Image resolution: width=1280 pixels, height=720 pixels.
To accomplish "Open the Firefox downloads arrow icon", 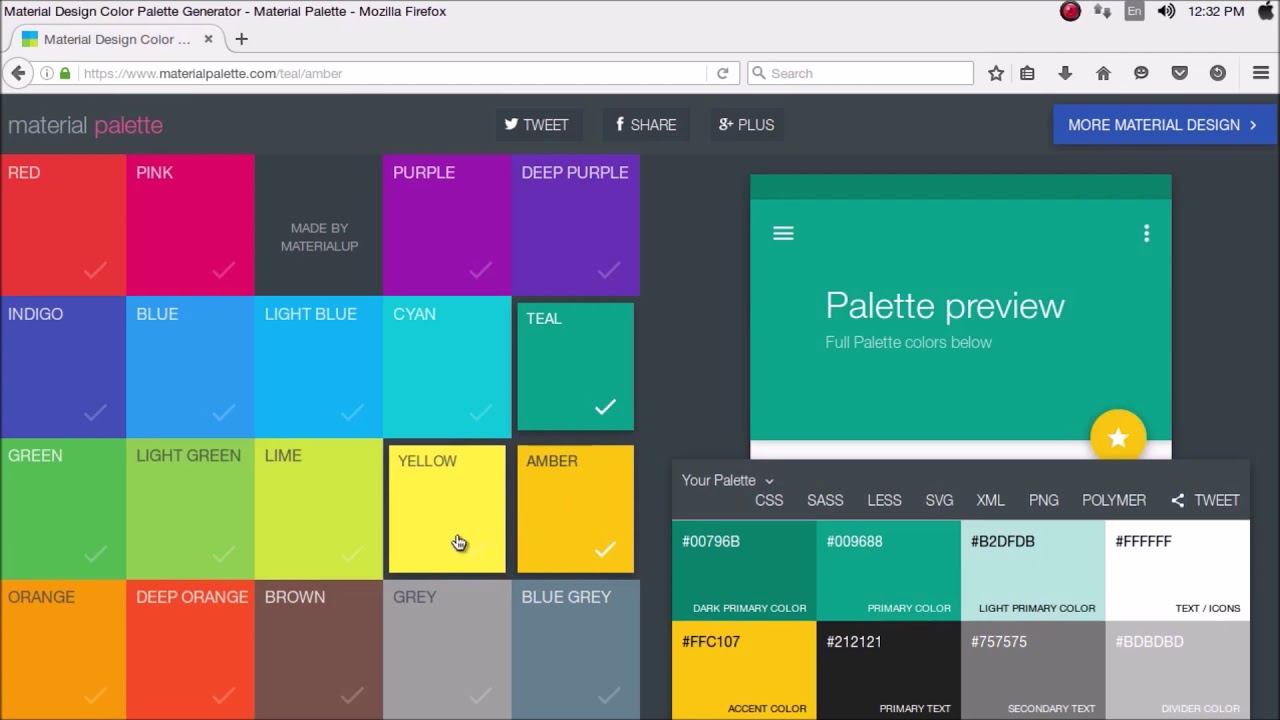I will (1065, 73).
